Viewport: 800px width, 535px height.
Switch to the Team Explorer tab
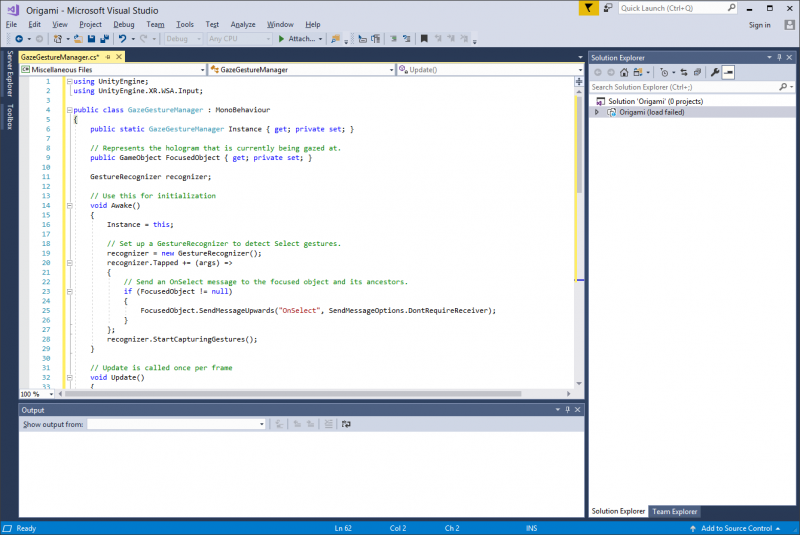(x=674, y=512)
